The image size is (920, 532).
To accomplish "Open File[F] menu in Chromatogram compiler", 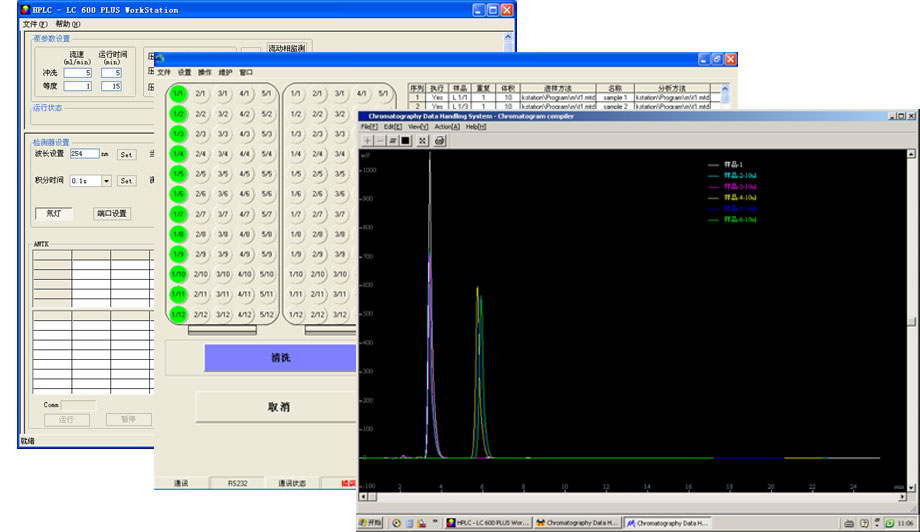I will pos(369,127).
